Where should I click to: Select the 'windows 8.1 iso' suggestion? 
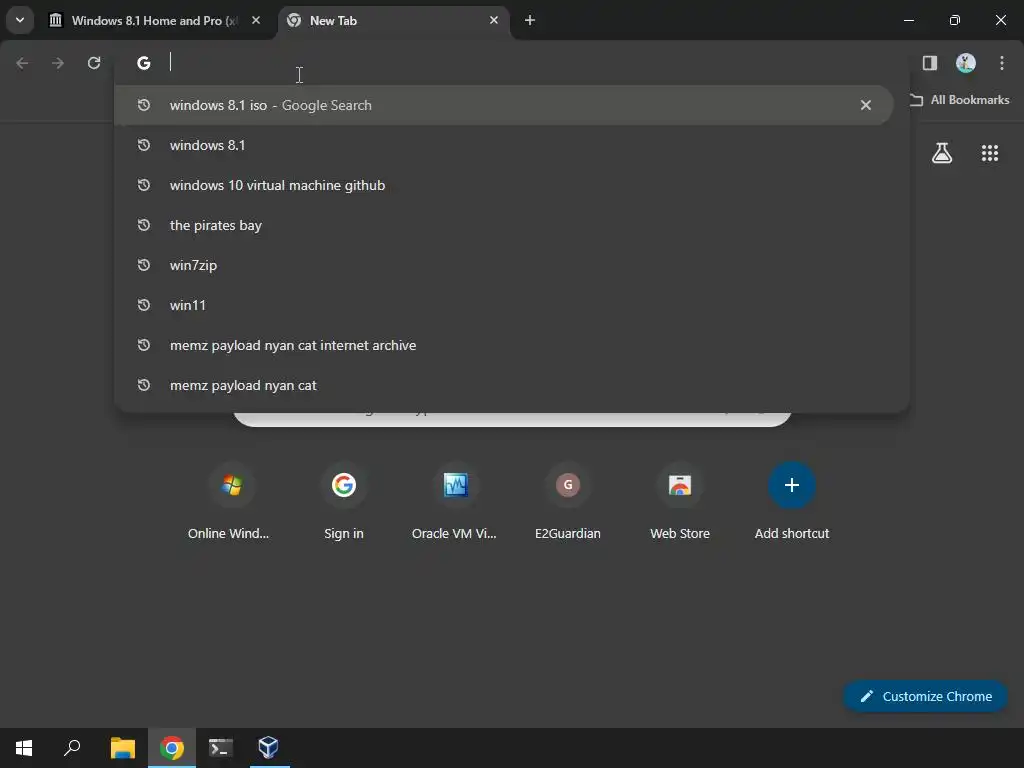(x=503, y=105)
